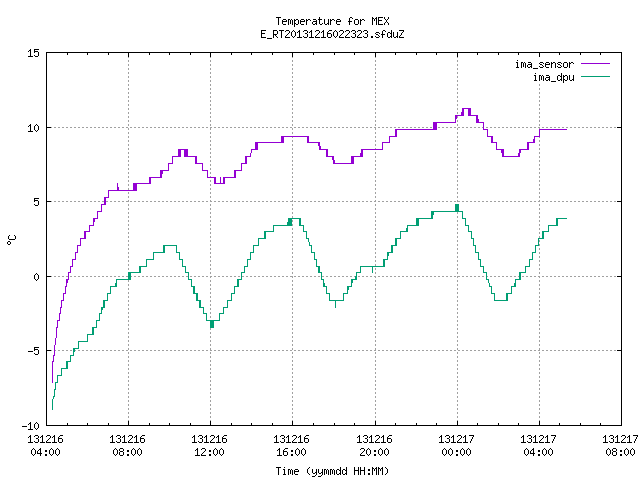Click the ima_sensor legend label
This screenshot has height=480, width=640.
coord(544,64)
